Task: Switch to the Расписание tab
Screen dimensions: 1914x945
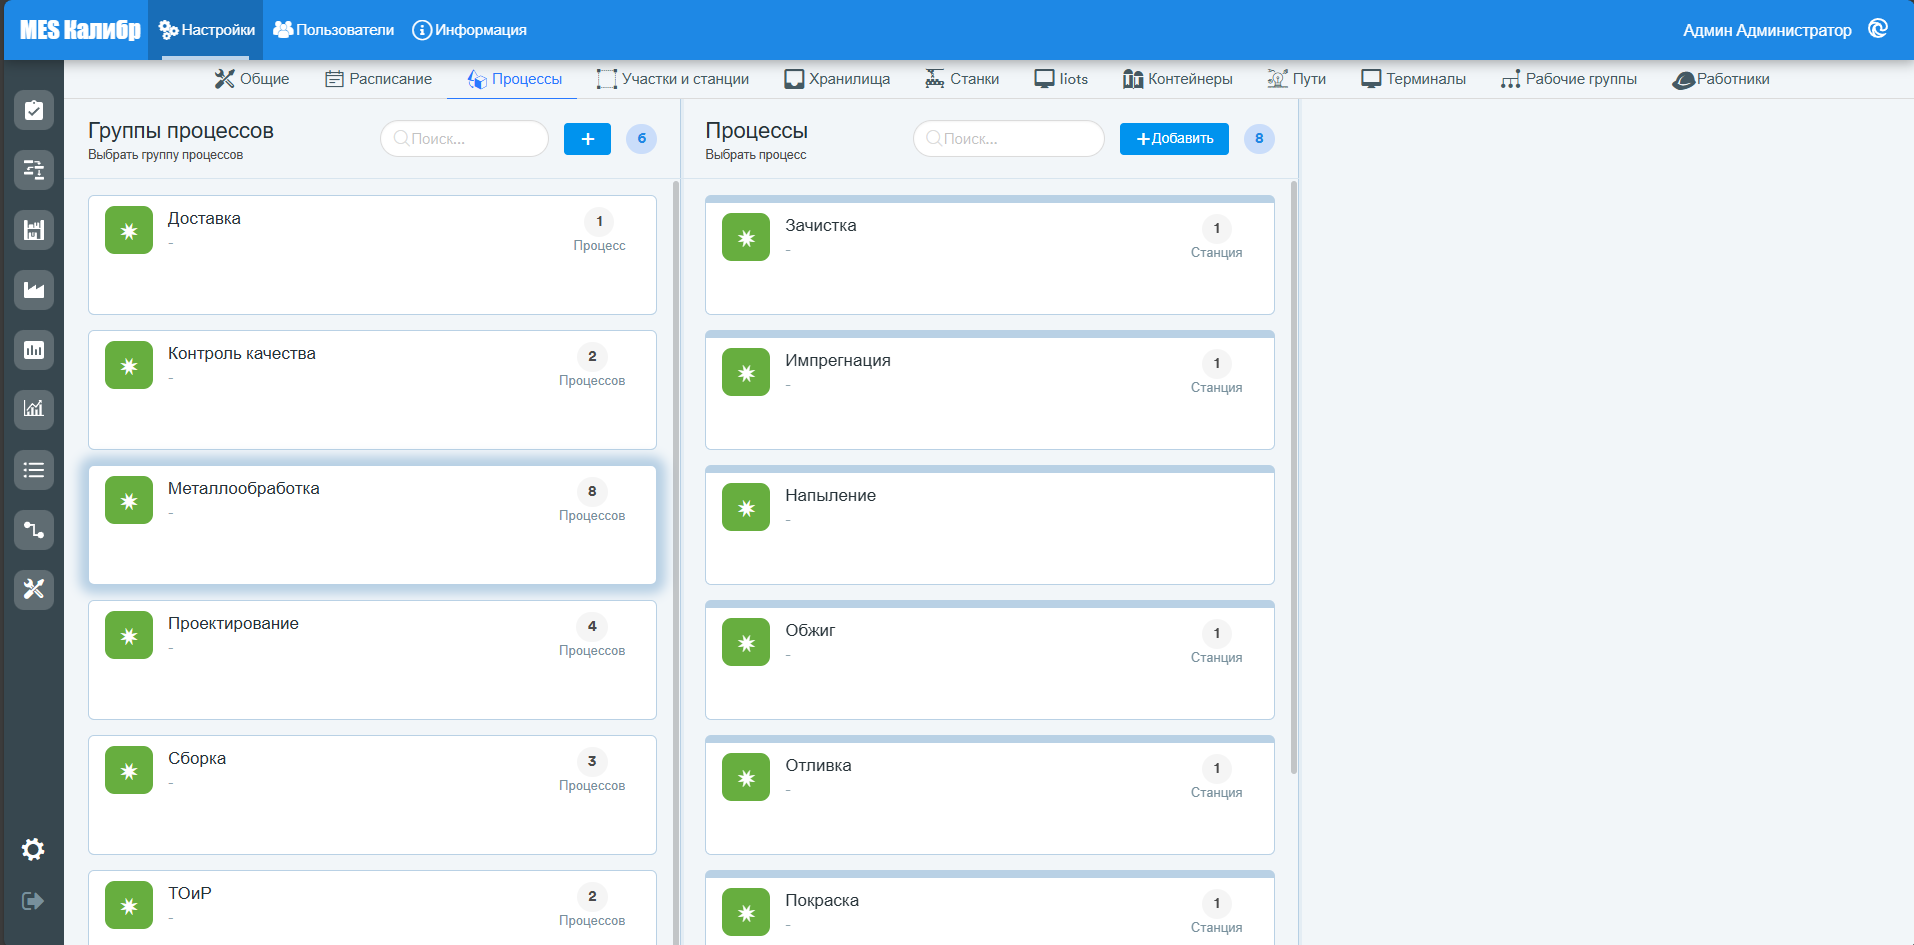Action: pyautogui.click(x=378, y=79)
